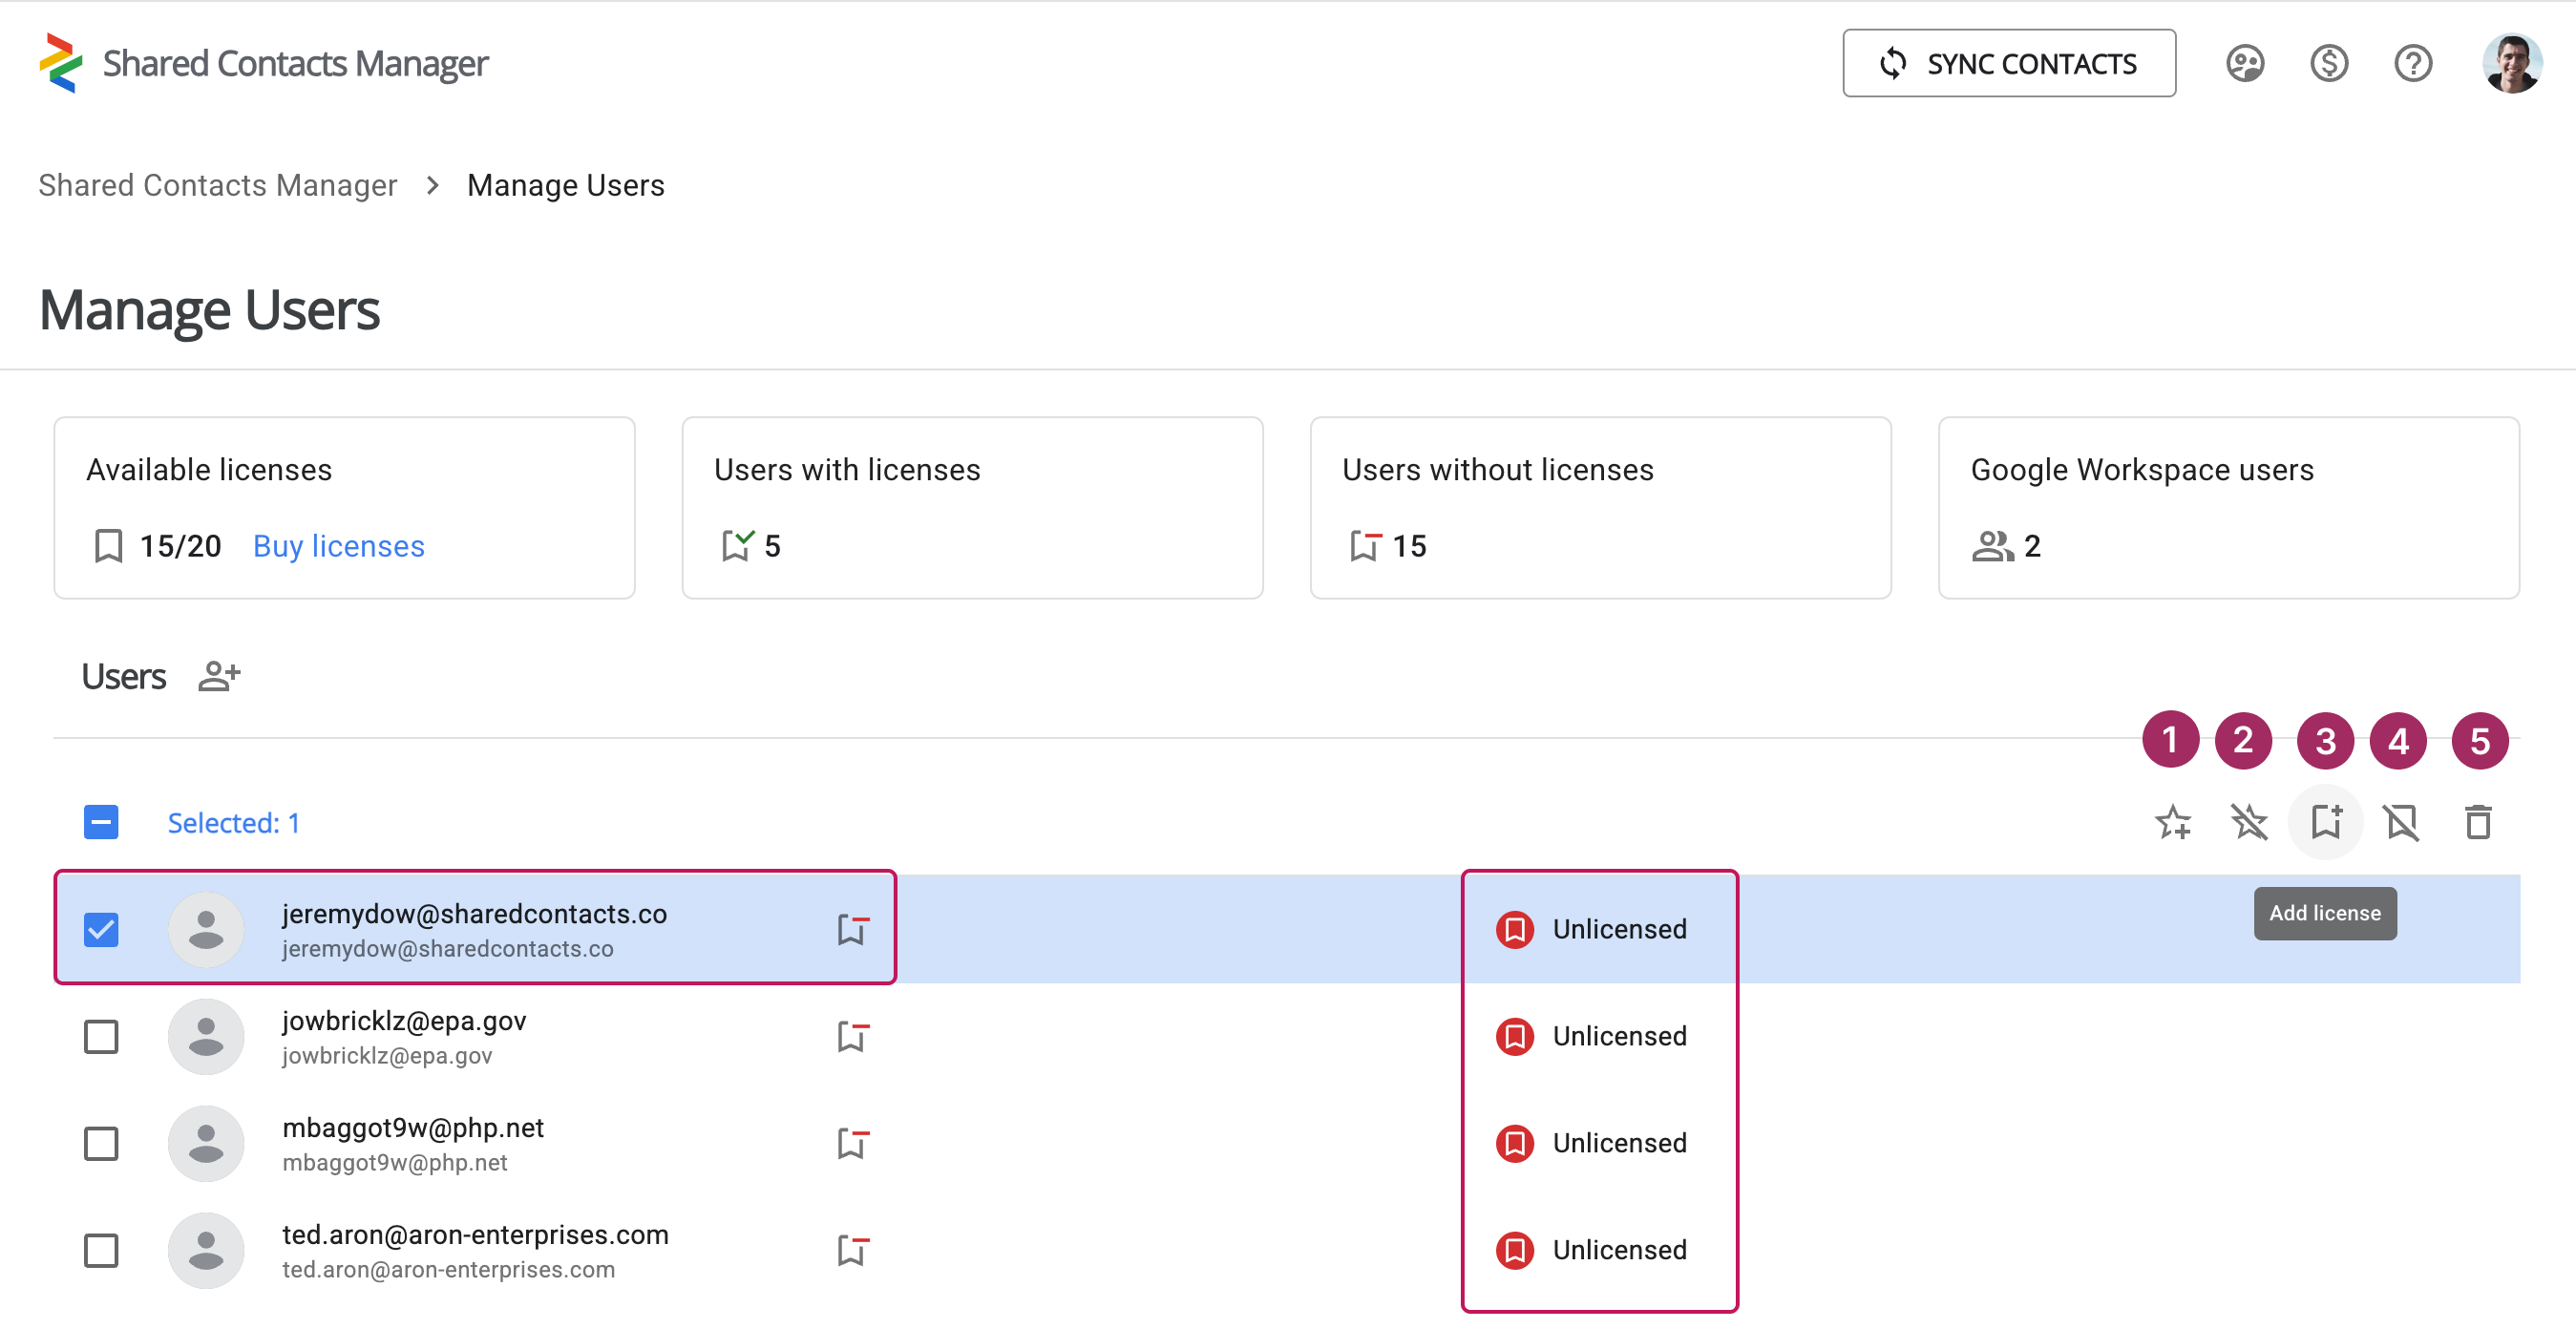The height and width of the screenshot is (1329, 2576).
Task: Click the add star icon in toolbar
Action: (x=2173, y=822)
